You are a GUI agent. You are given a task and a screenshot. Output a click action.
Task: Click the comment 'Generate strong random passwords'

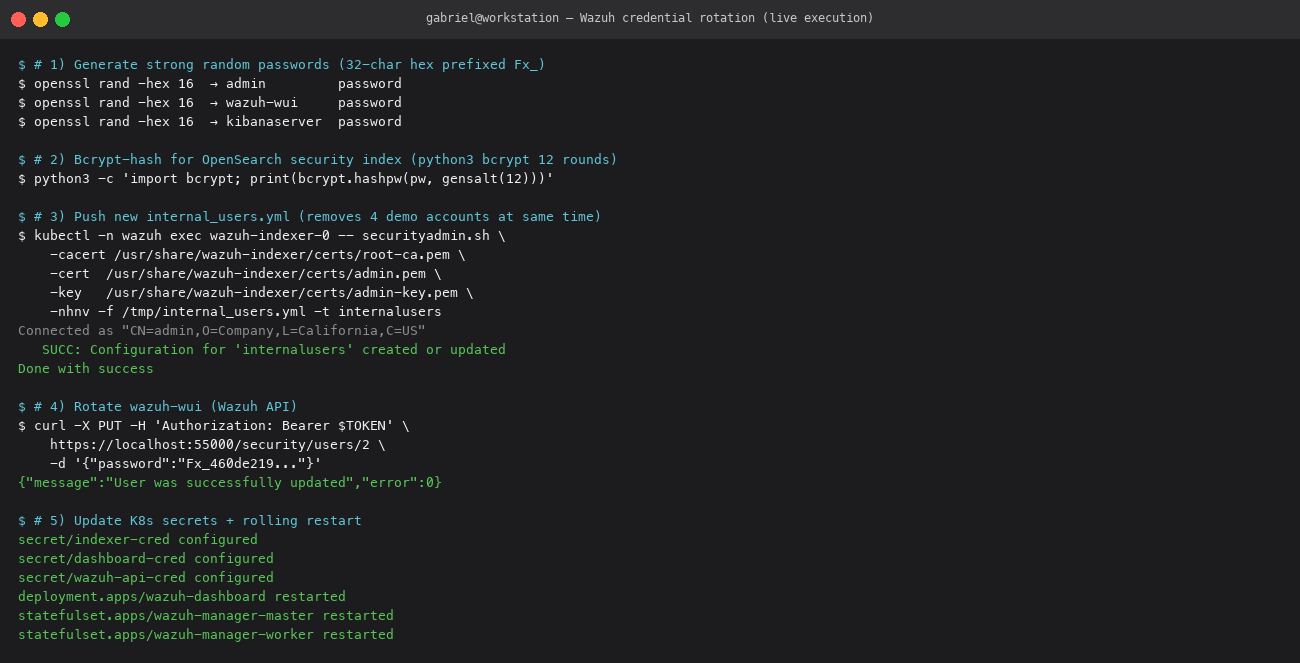pos(201,64)
